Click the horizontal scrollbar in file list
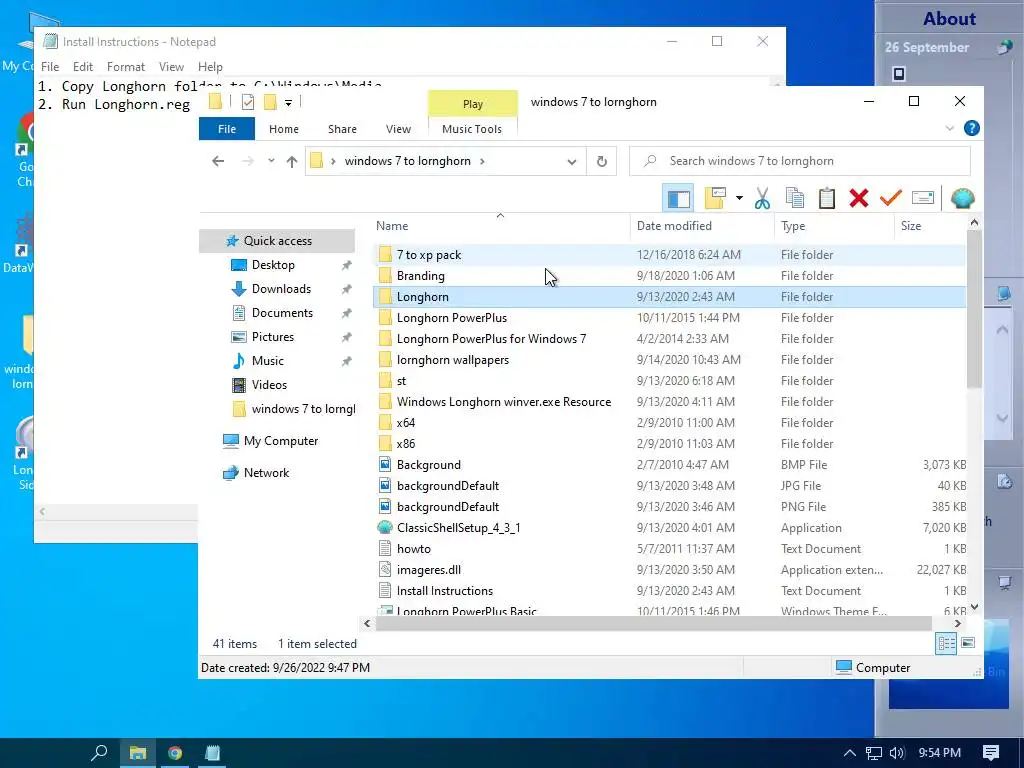 click(x=653, y=624)
